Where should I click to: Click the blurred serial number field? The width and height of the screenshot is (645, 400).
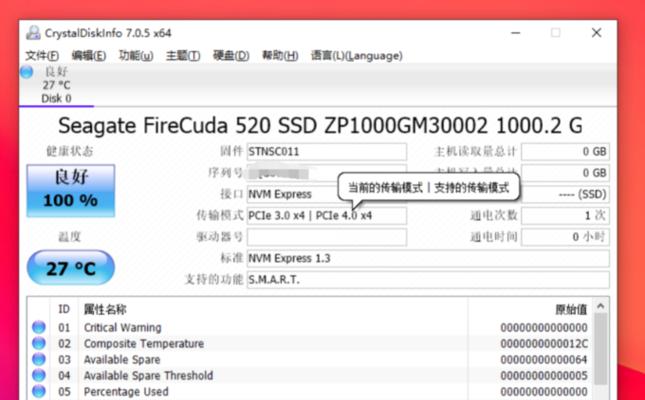(x=327, y=173)
